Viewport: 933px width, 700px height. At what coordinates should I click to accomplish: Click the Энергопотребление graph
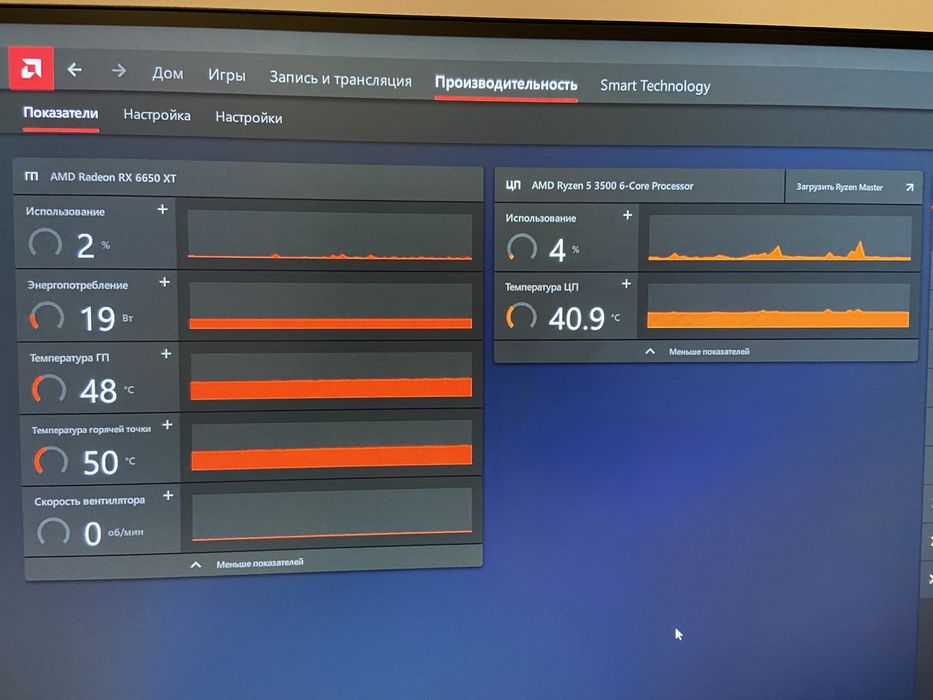pos(331,306)
